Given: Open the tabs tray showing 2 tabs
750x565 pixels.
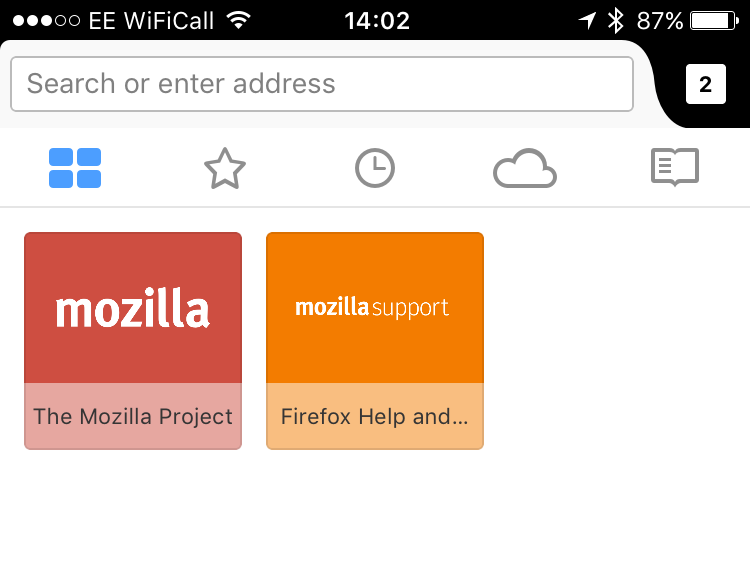Looking at the screenshot, I should [706, 84].
